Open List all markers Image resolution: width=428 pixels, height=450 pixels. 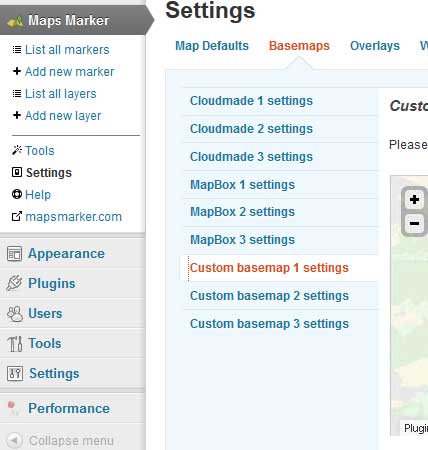pos(67,50)
